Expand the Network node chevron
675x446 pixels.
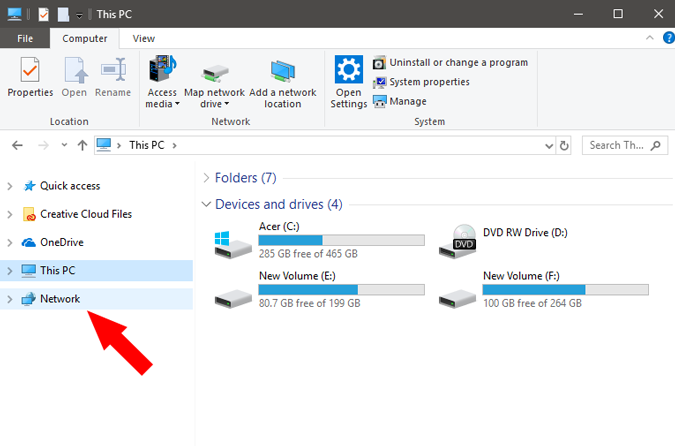pos(10,299)
